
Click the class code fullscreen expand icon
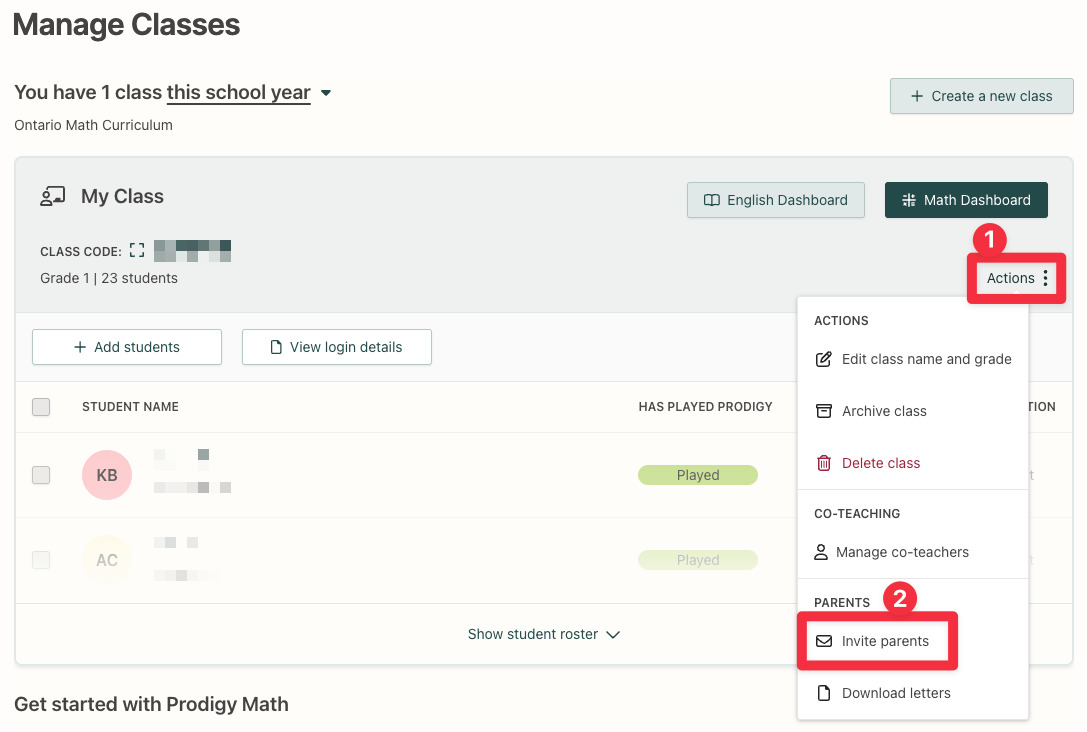tap(138, 251)
